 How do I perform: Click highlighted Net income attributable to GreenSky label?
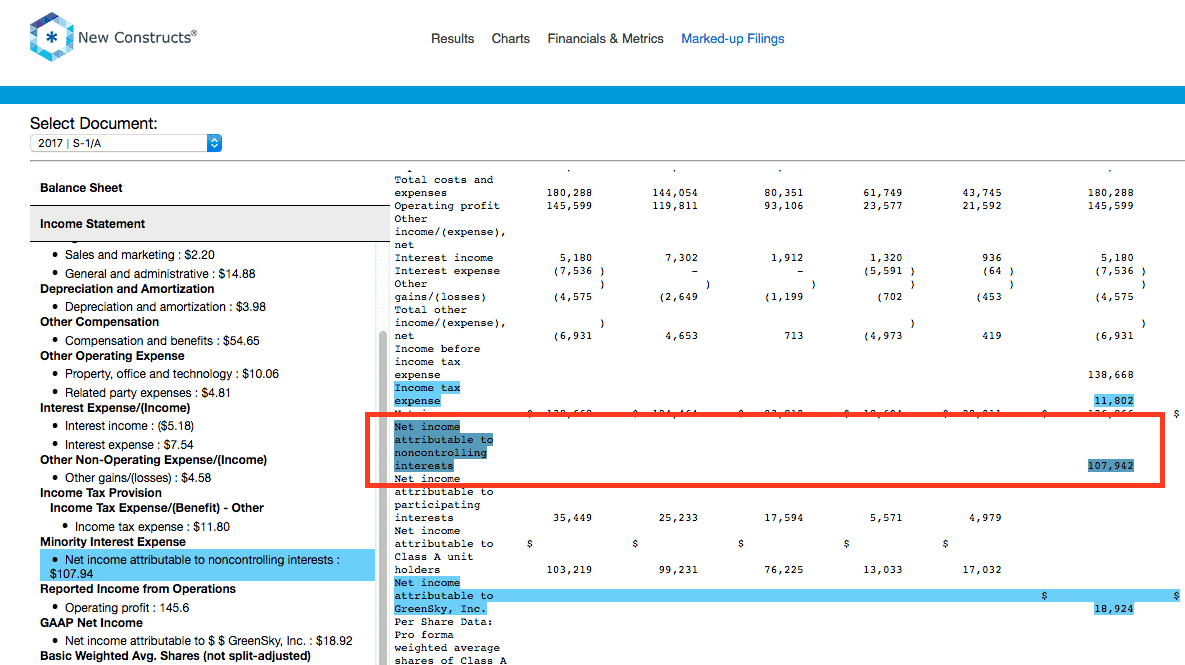(444, 595)
